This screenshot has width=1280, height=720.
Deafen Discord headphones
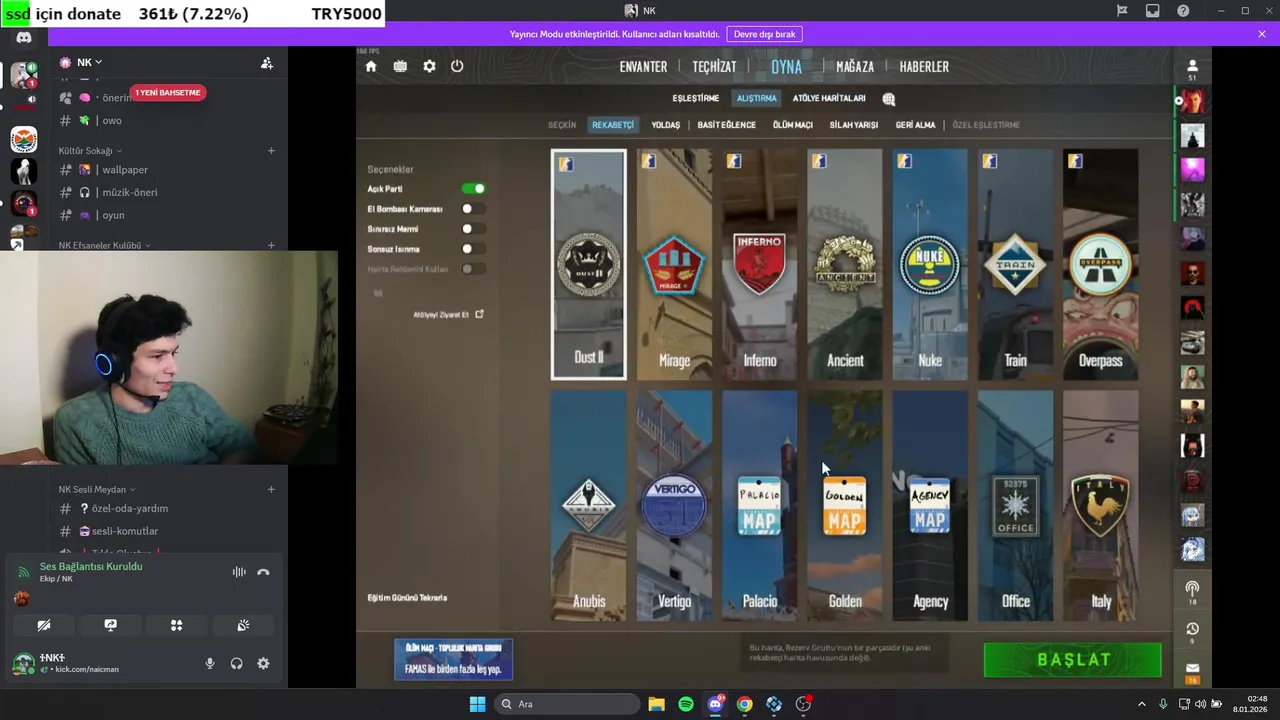pos(236,663)
